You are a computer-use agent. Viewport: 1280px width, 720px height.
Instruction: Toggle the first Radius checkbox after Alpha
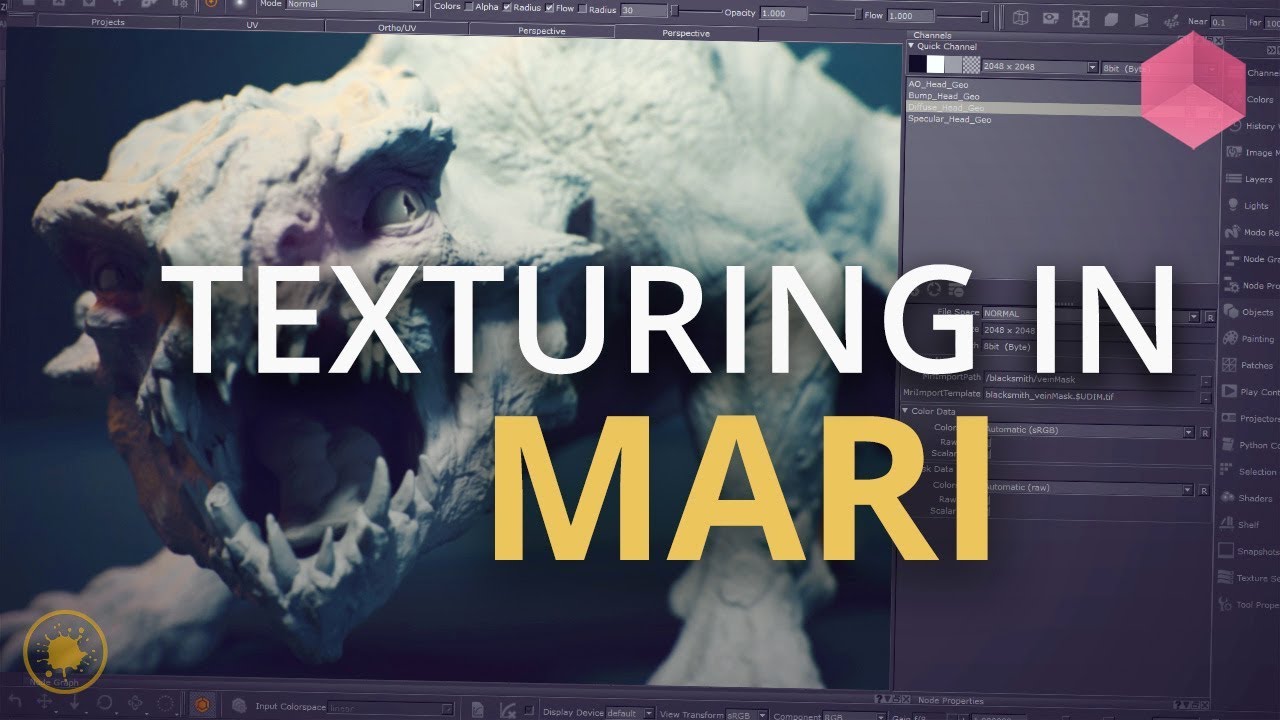[507, 8]
